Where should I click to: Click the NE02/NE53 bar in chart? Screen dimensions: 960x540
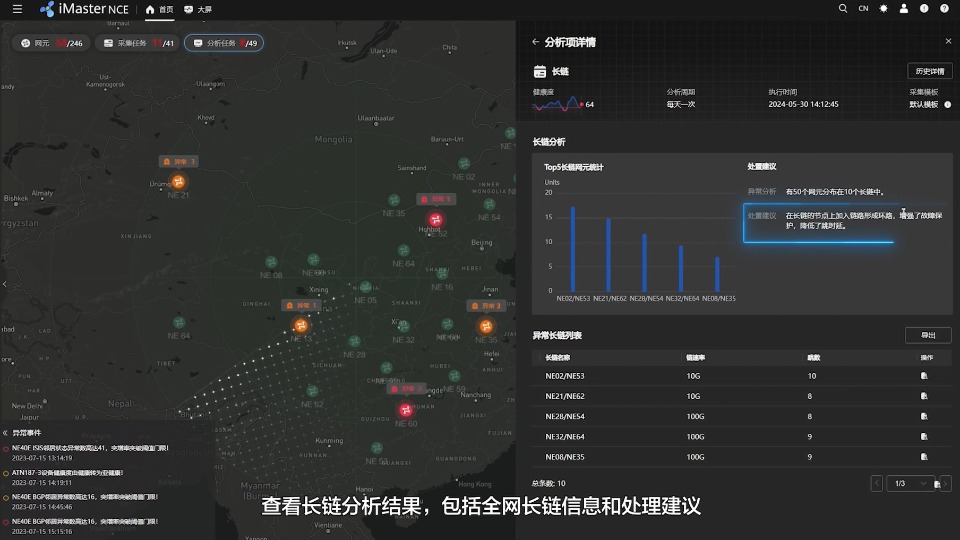coord(573,250)
